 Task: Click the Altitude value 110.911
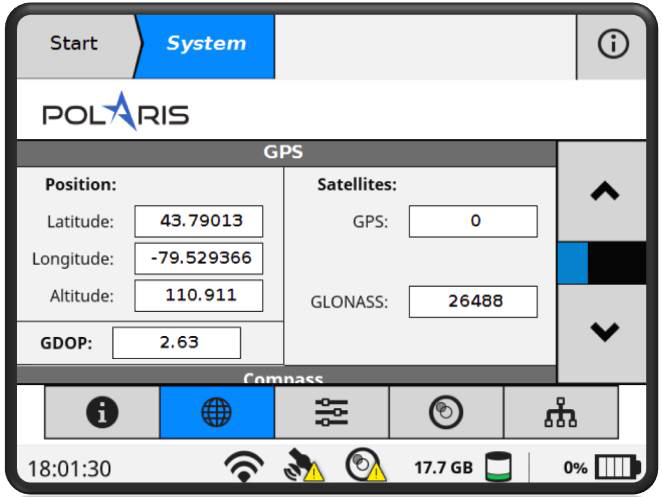[x=201, y=295]
